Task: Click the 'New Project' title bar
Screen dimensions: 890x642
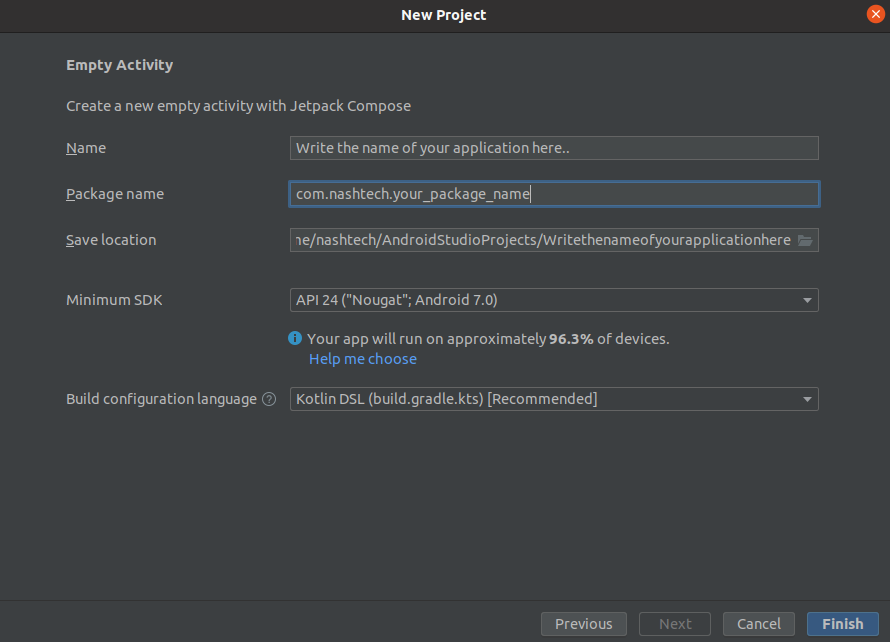Action: (x=444, y=15)
